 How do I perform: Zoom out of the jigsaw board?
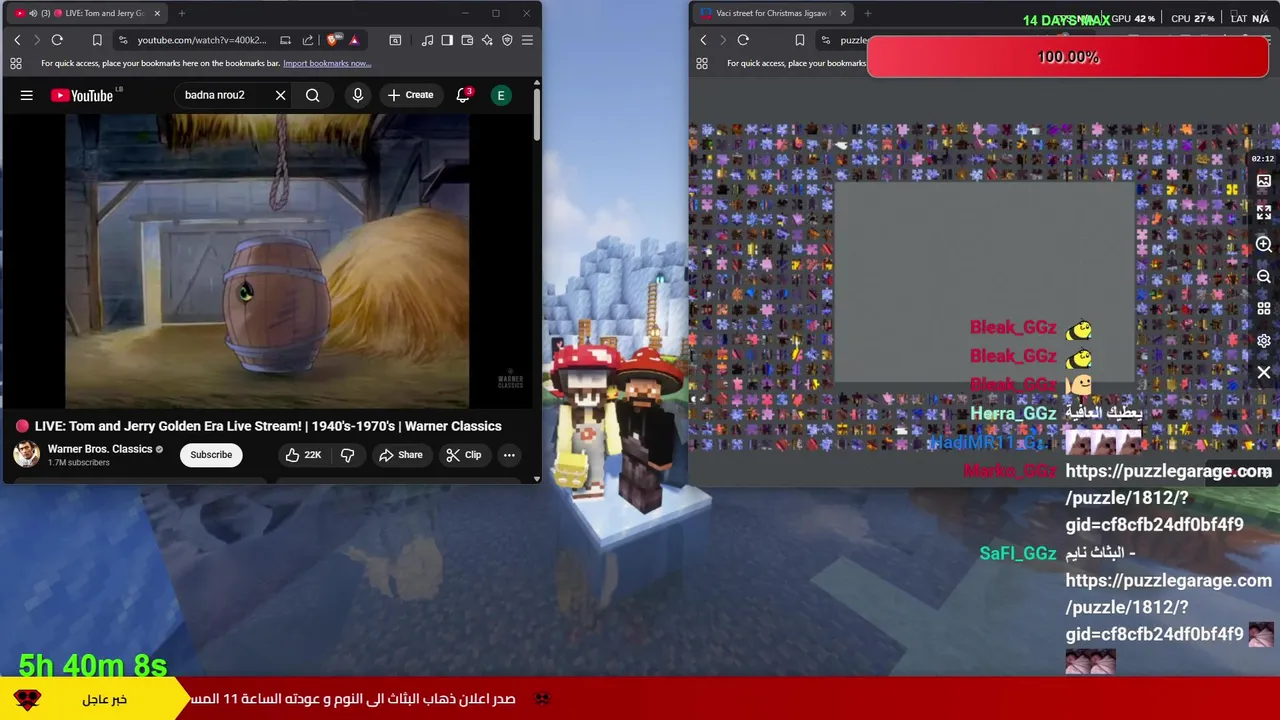[1264, 277]
